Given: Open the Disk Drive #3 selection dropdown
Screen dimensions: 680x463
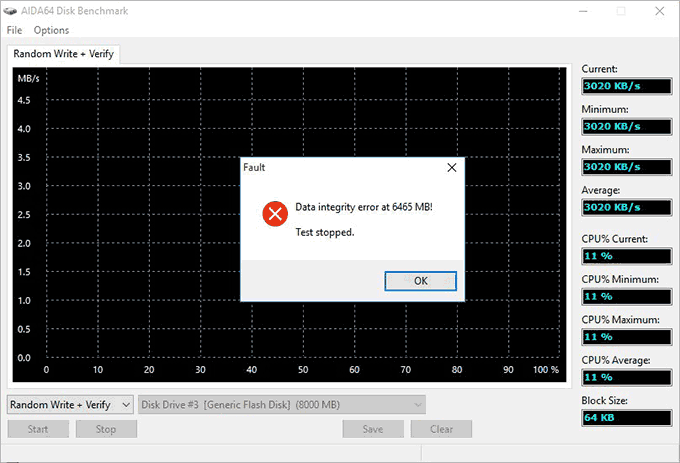Looking at the screenshot, I should 280,404.
